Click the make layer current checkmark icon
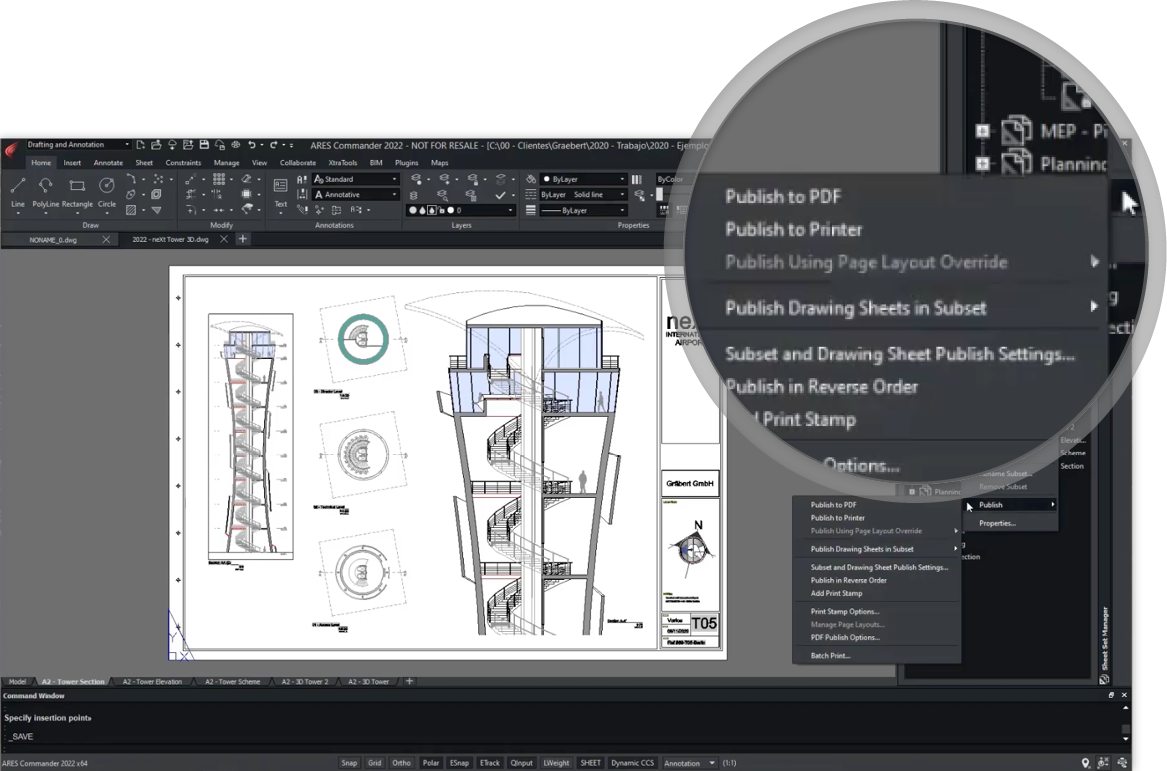The height and width of the screenshot is (771, 1167). click(500, 195)
